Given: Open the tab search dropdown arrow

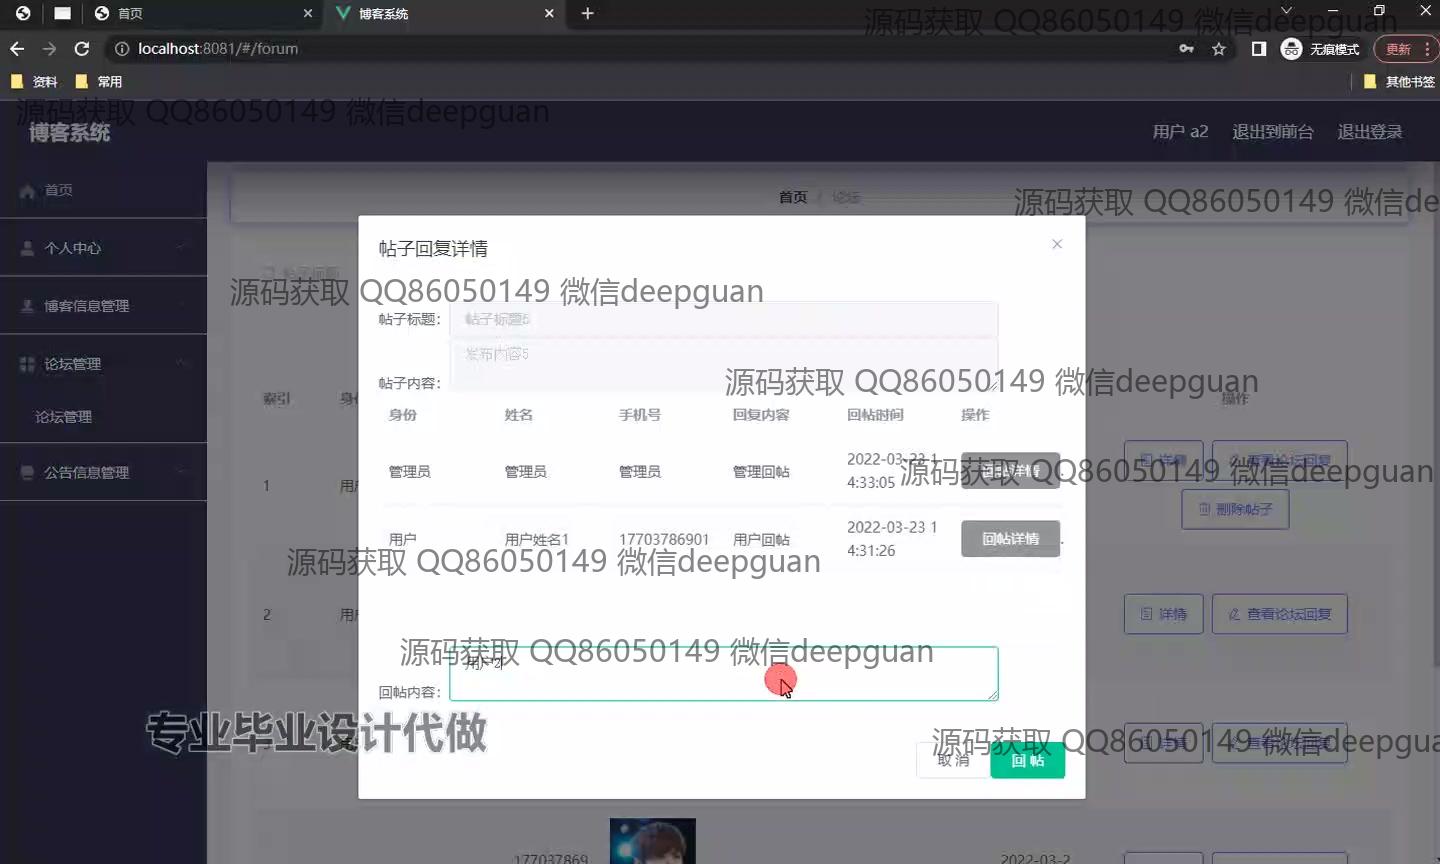Looking at the screenshot, I should coord(1286,11).
